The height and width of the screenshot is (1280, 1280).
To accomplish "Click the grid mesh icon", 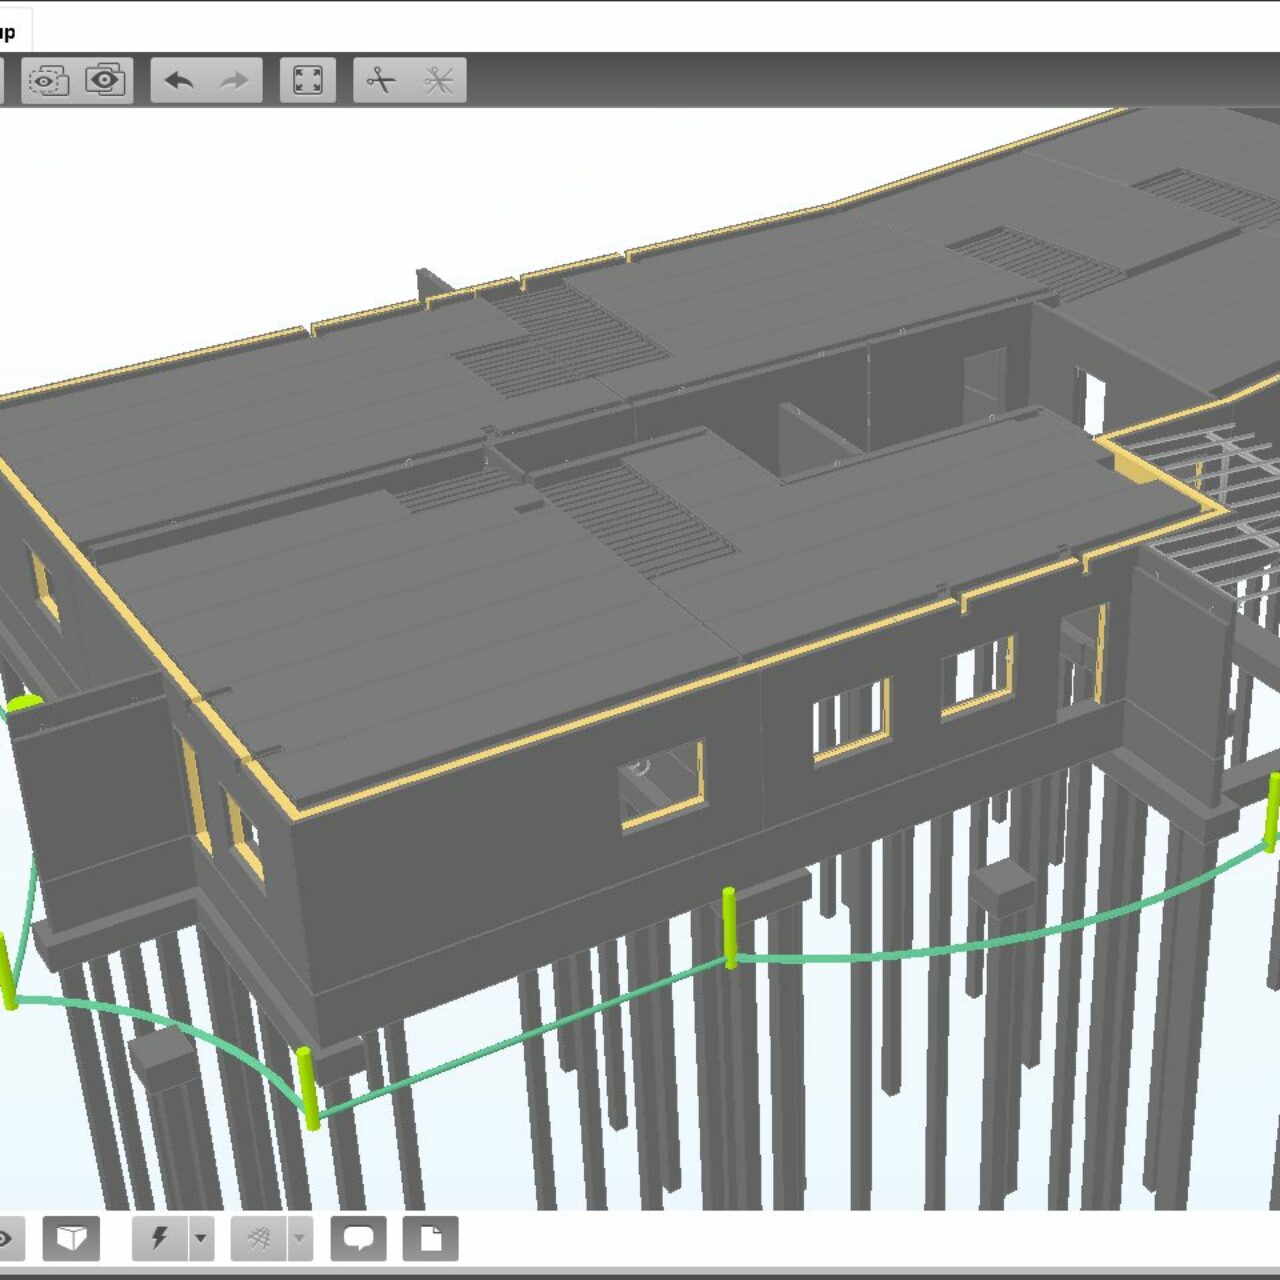I will pos(260,1238).
